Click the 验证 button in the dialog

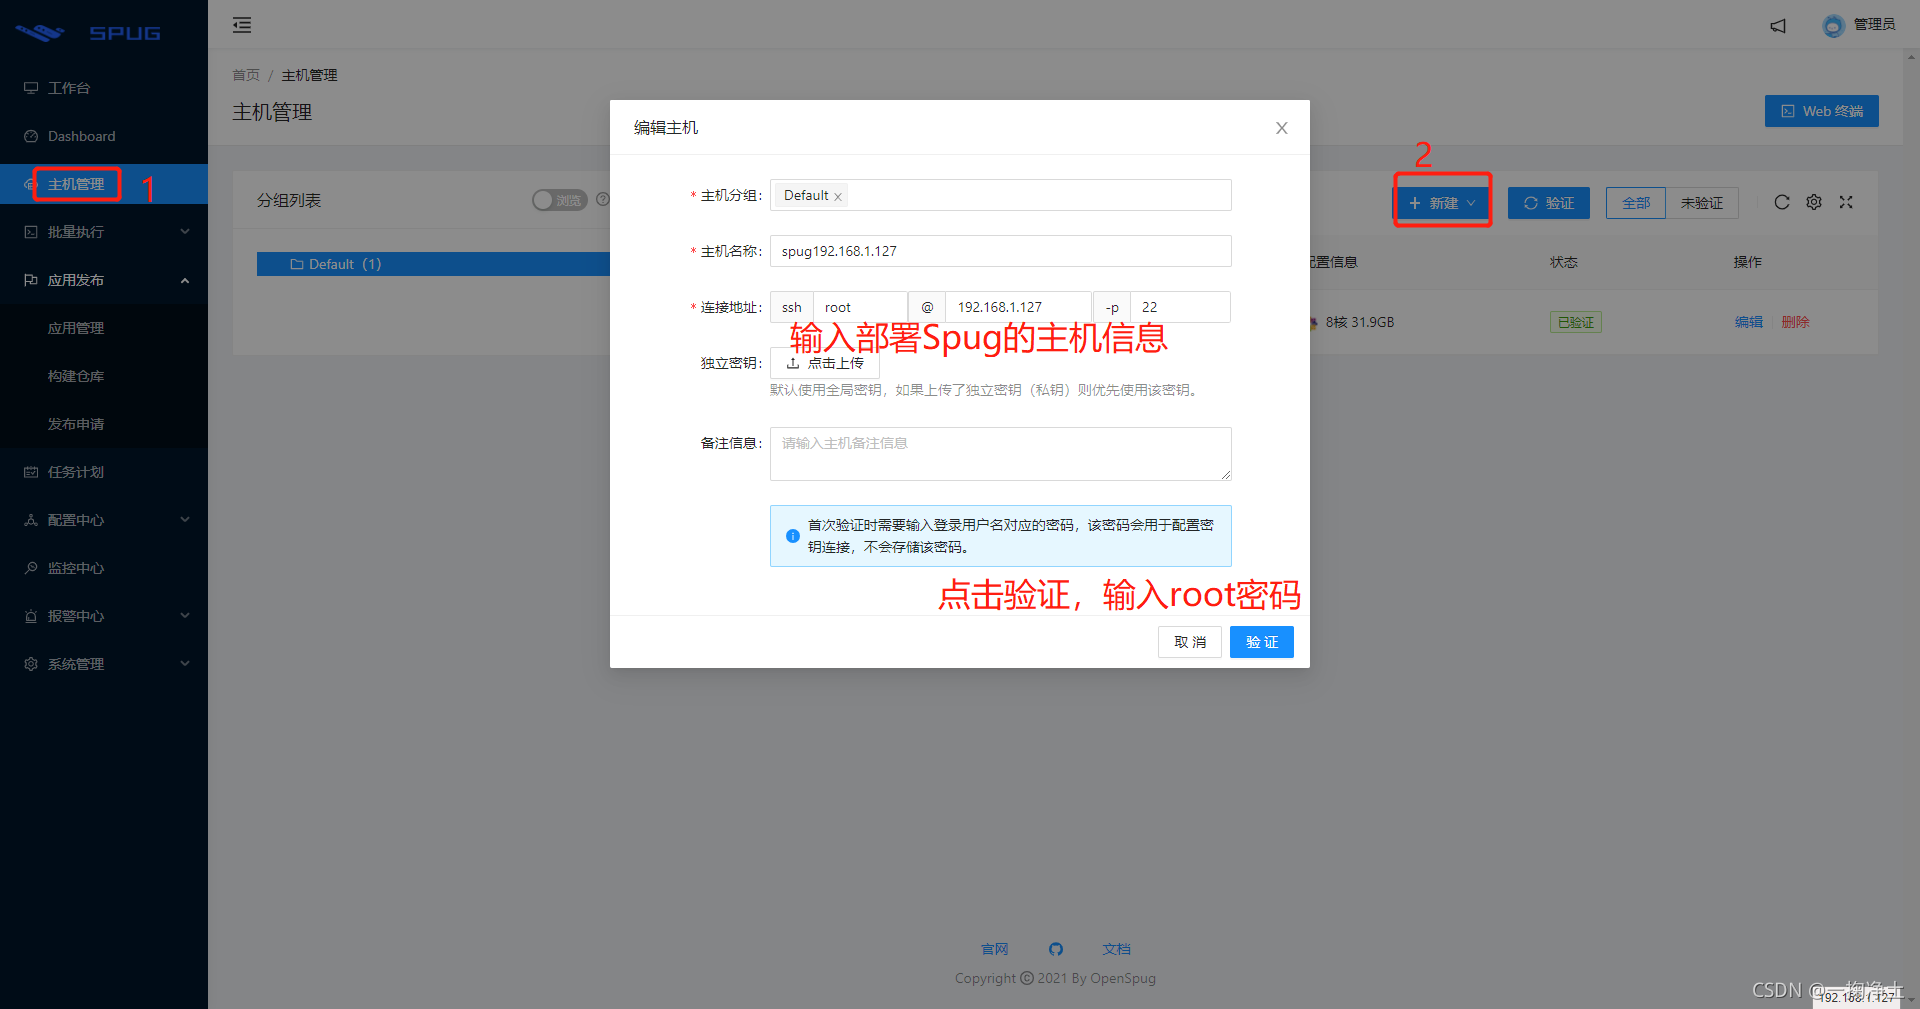point(1261,641)
